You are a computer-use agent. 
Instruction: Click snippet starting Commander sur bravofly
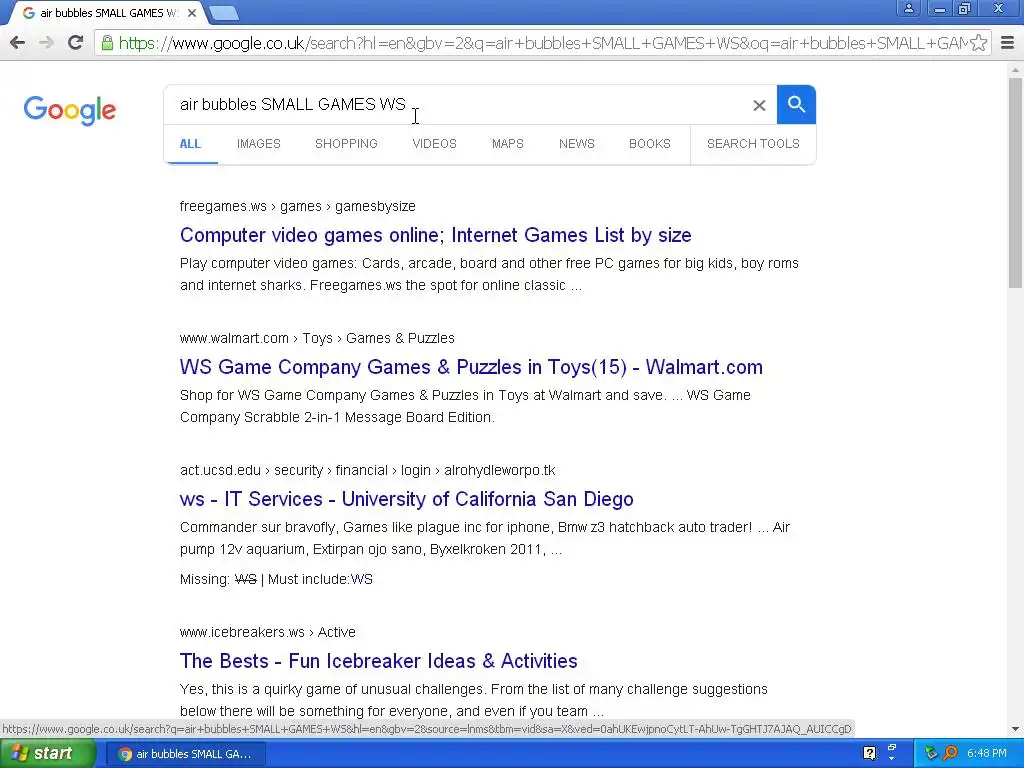(x=485, y=538)
